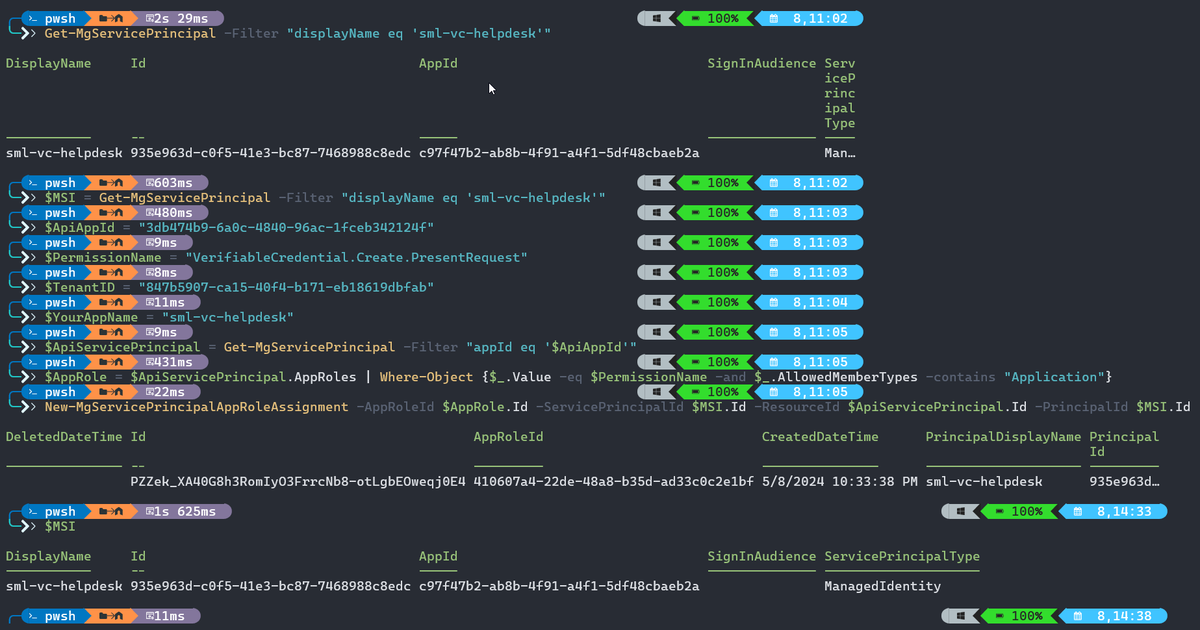
Task: Click the ServicePrincipalType header in bottom table
Action: coord(902,557)
